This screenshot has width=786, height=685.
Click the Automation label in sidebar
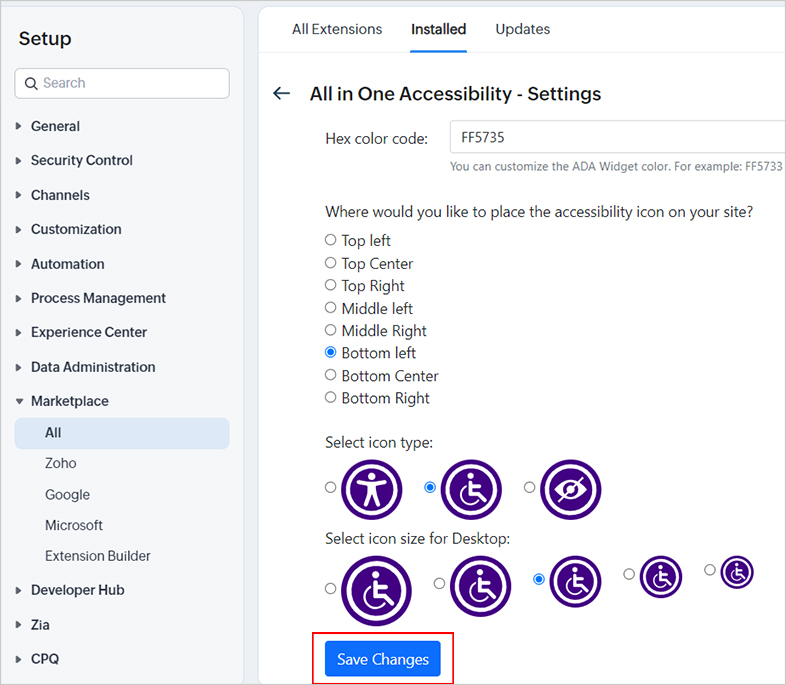point(68,264)
